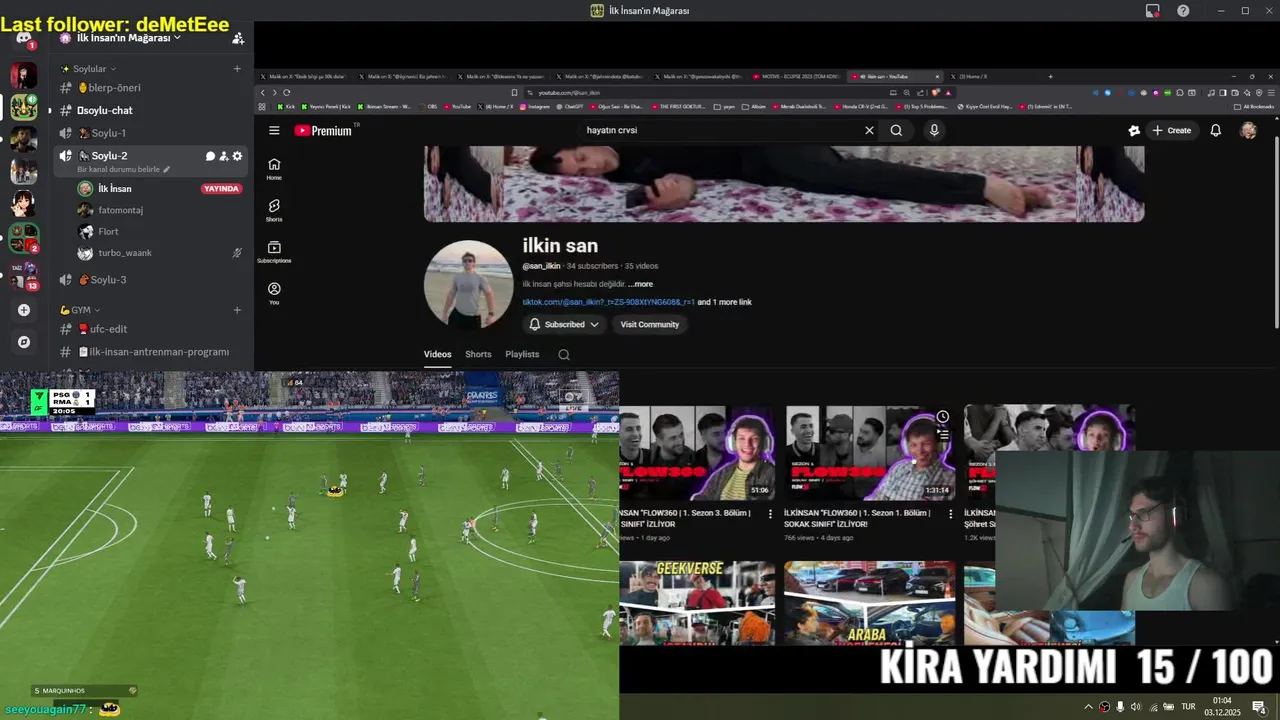1280x720 pixels.
Task: Expand channel description via ...more
Action: (640, 284)
